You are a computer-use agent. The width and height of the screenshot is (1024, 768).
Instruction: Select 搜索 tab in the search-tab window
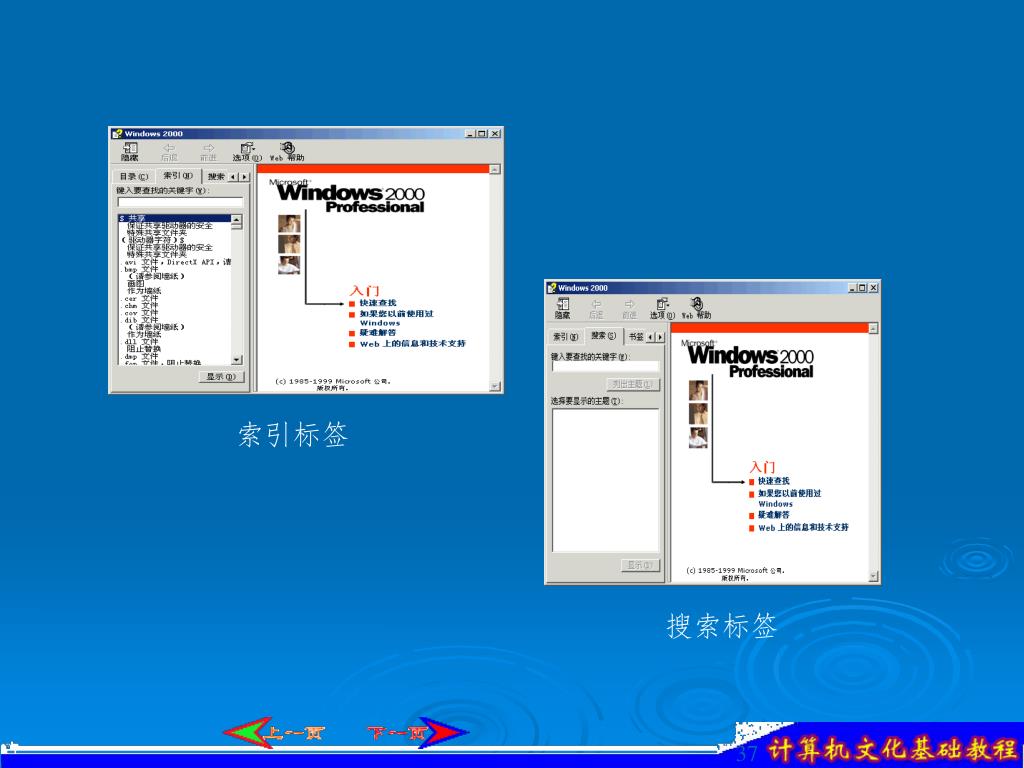tap(603, 335)
